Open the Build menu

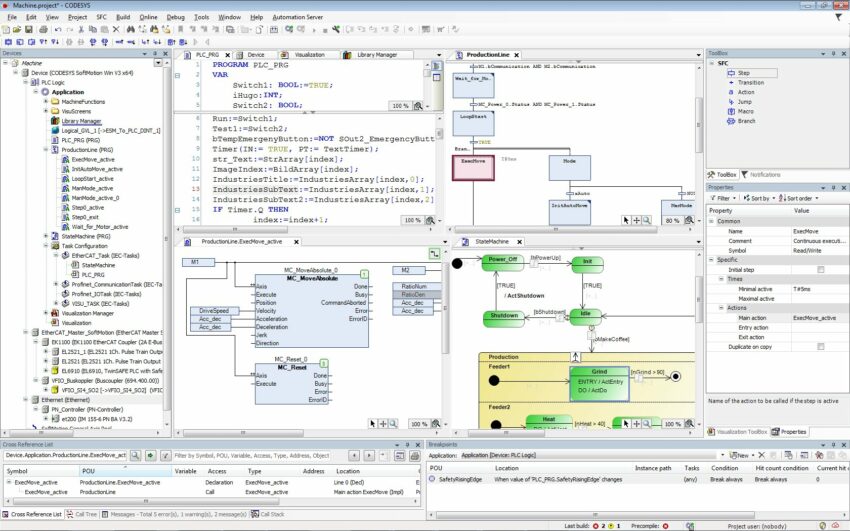(123, 17)
